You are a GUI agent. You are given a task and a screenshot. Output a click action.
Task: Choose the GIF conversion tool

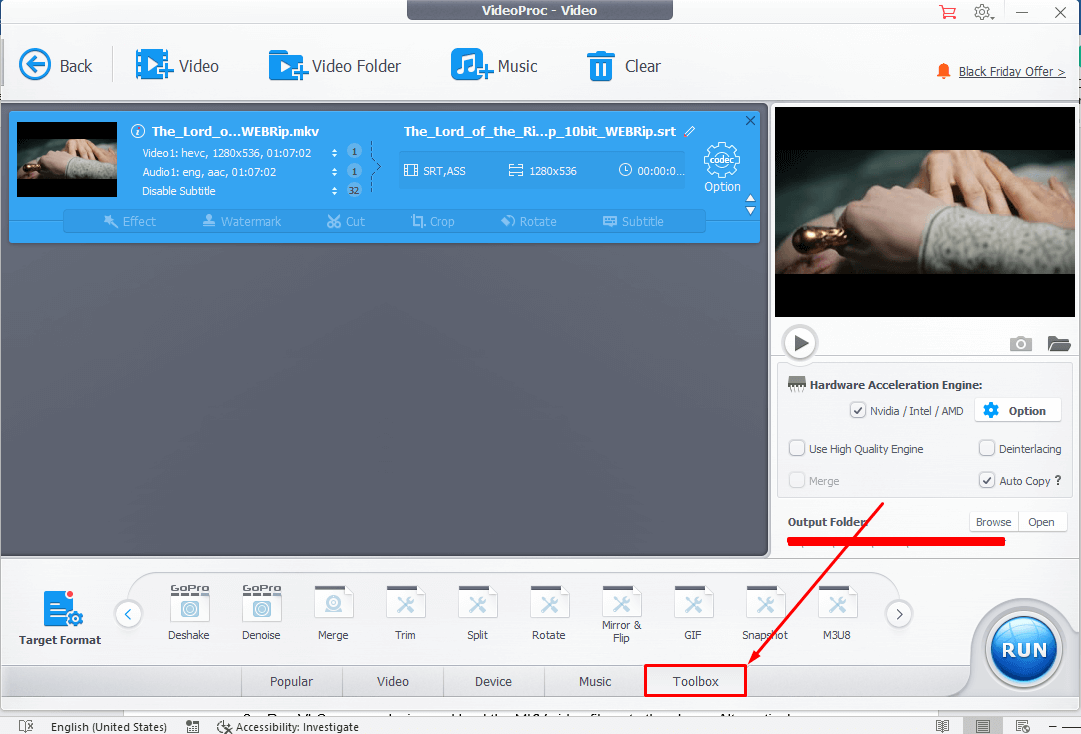693,604
